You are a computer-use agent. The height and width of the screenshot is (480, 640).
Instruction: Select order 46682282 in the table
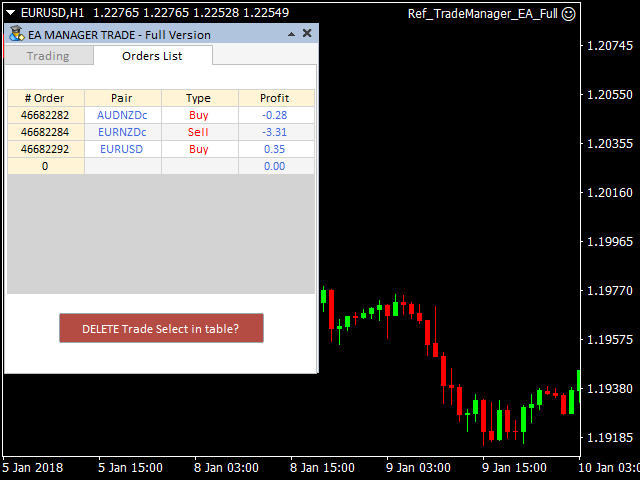(45, 115)
